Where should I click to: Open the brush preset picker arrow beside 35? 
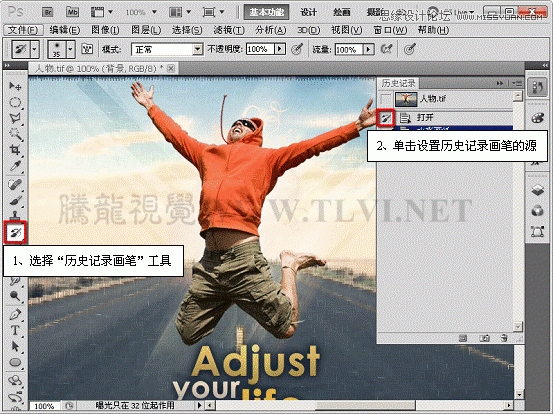71,49
